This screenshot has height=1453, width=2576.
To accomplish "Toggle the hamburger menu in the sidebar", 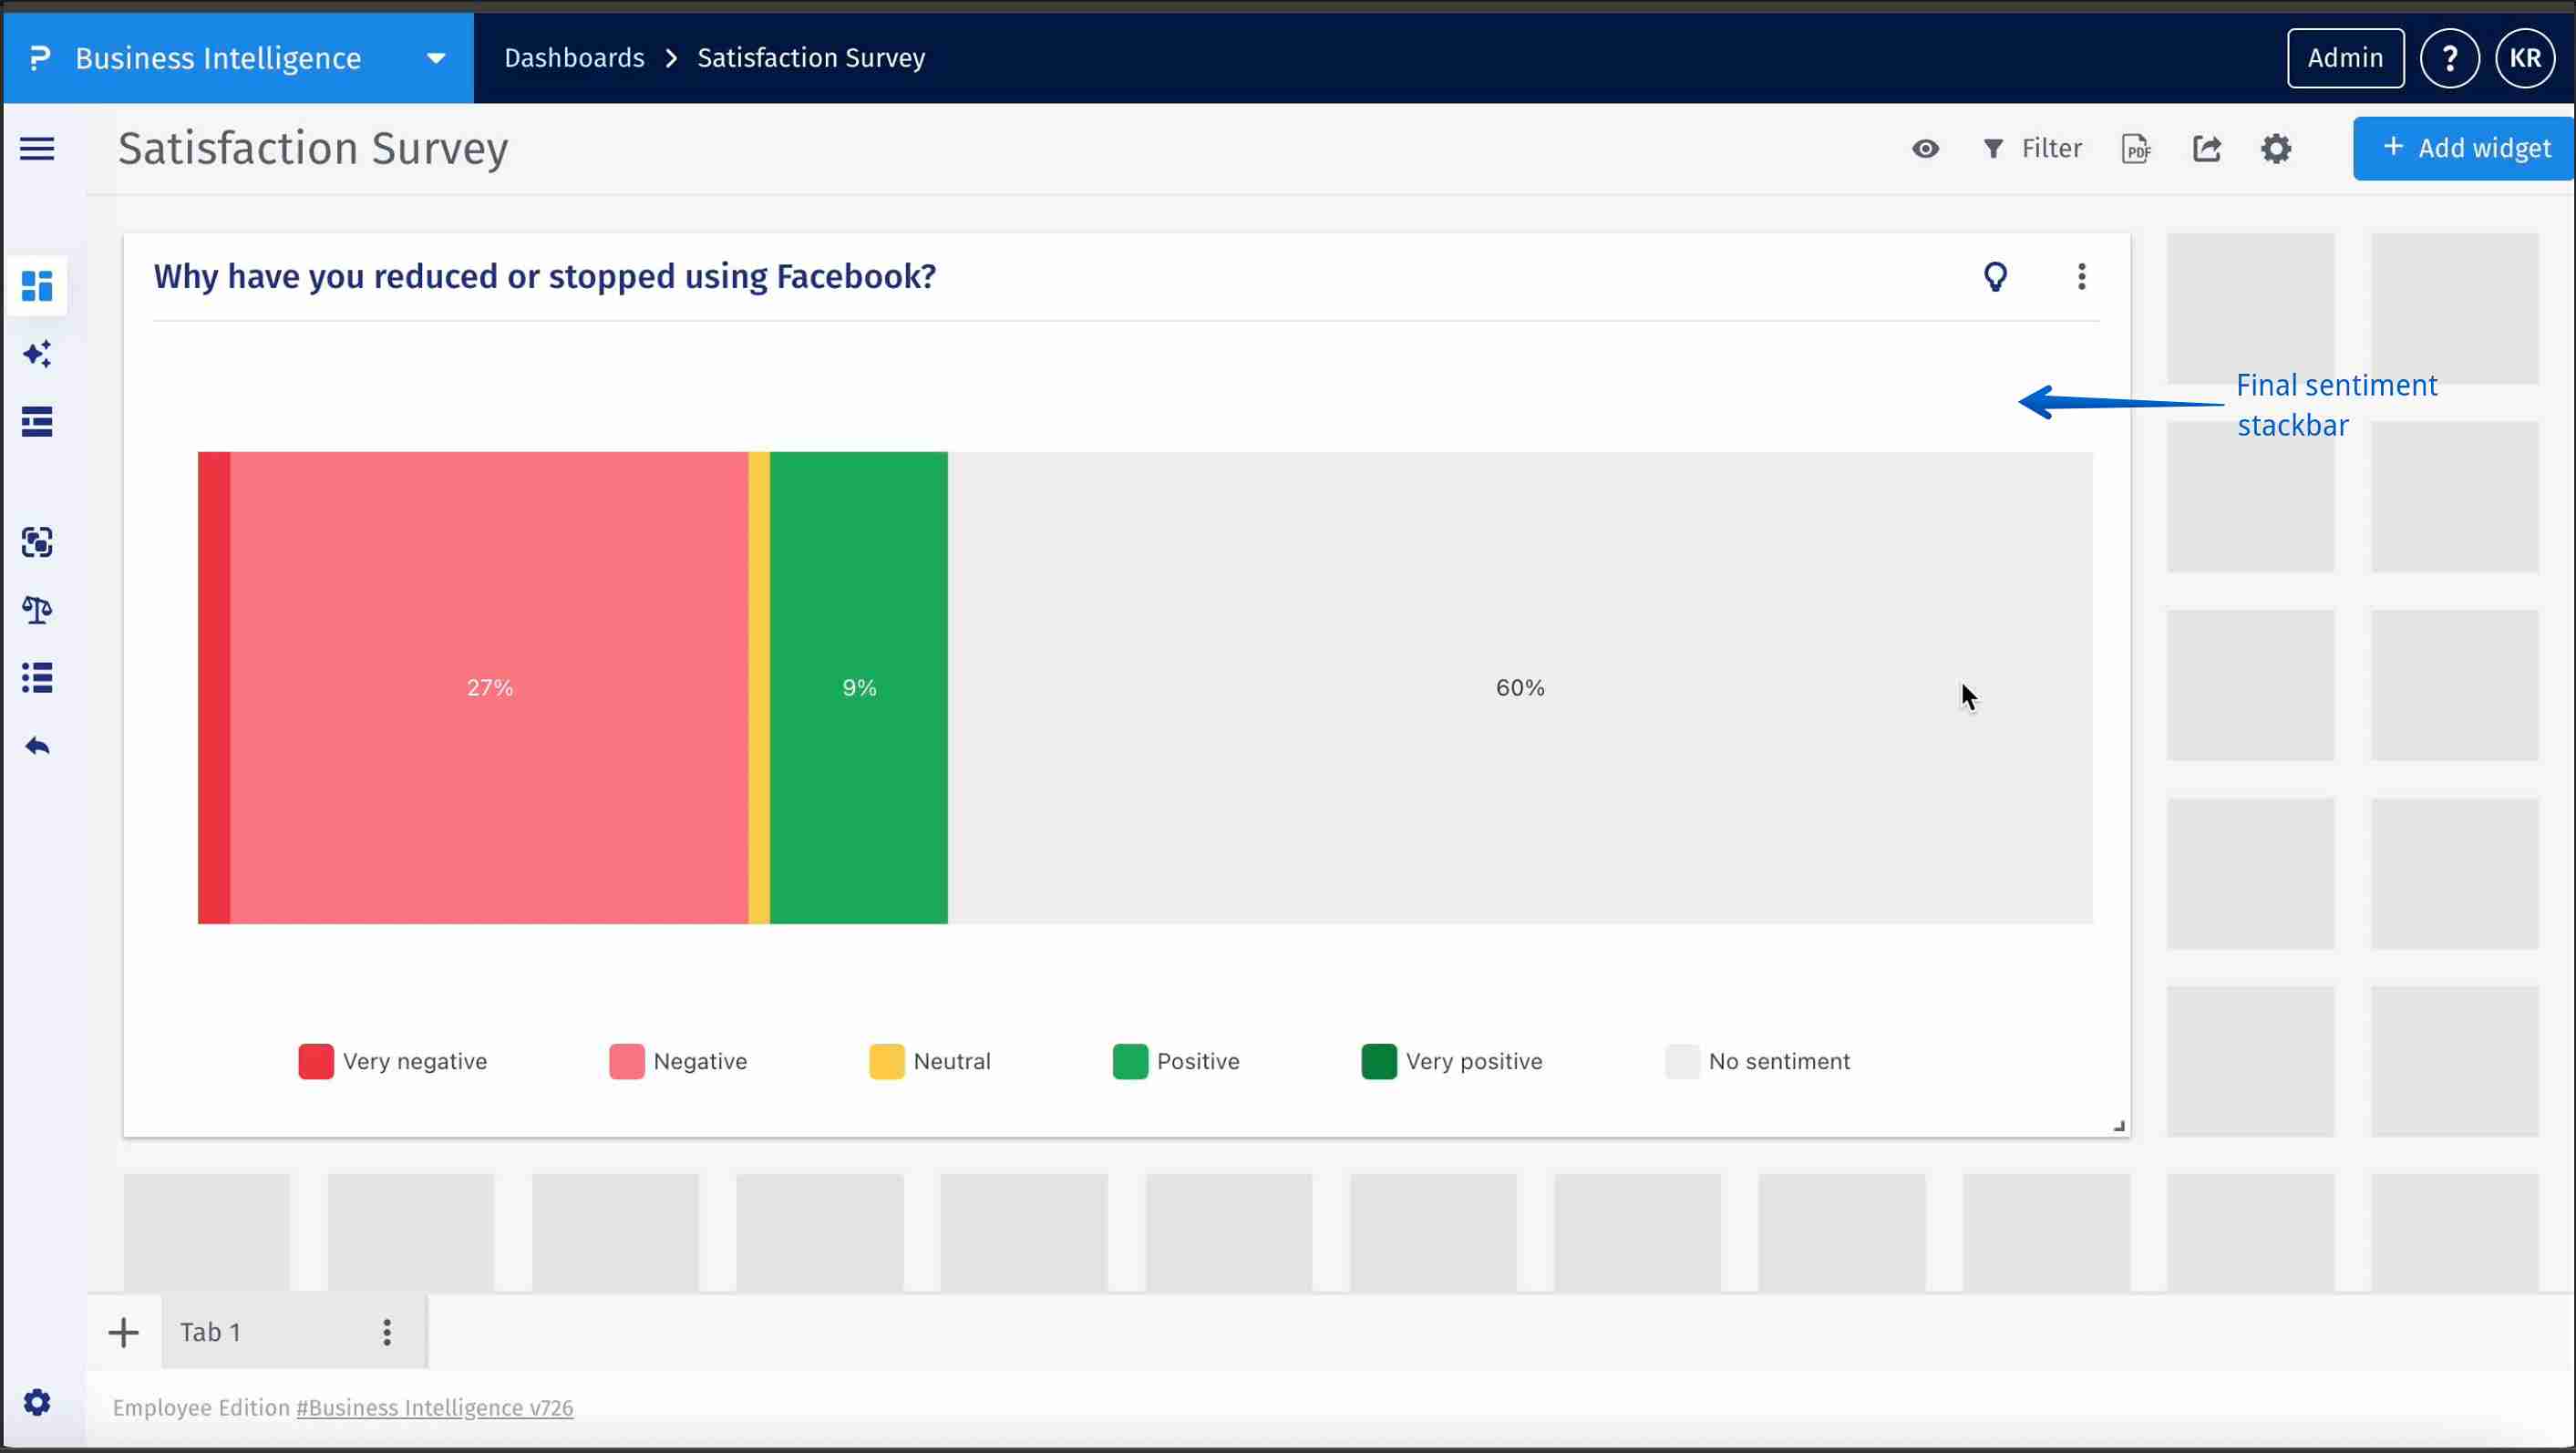I will pos(36,148).
